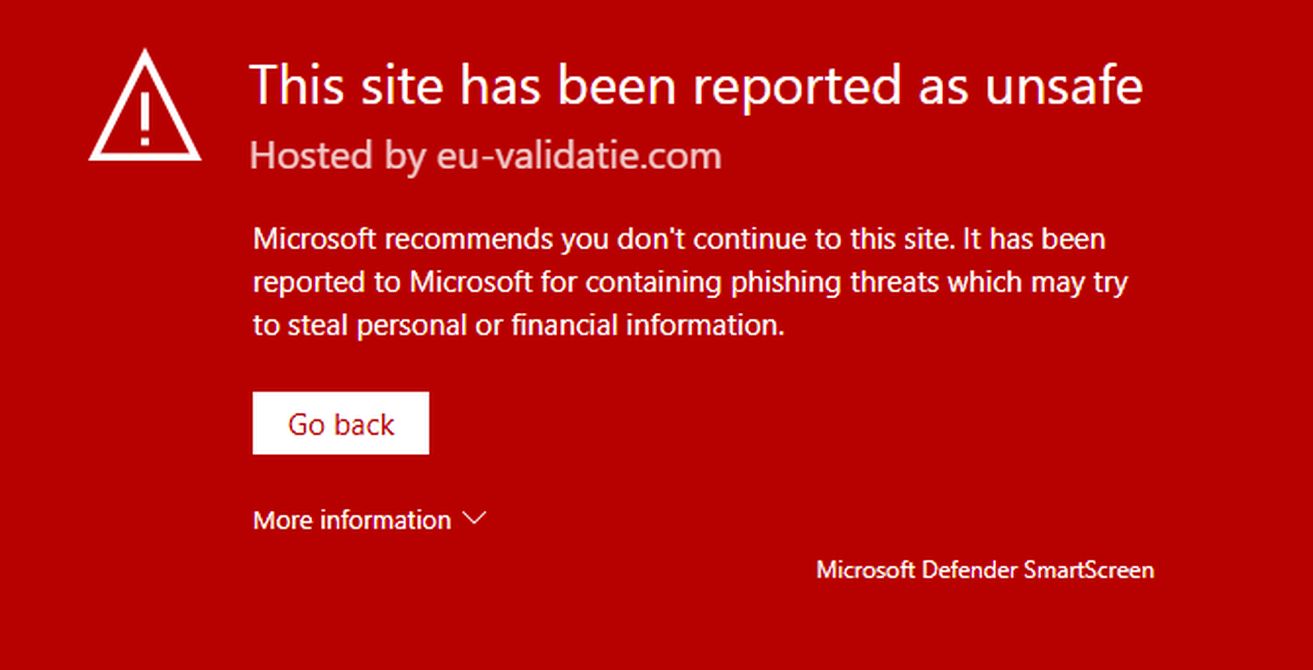Click the 'This site has been reported as unsafe' heading

point(695,84)
